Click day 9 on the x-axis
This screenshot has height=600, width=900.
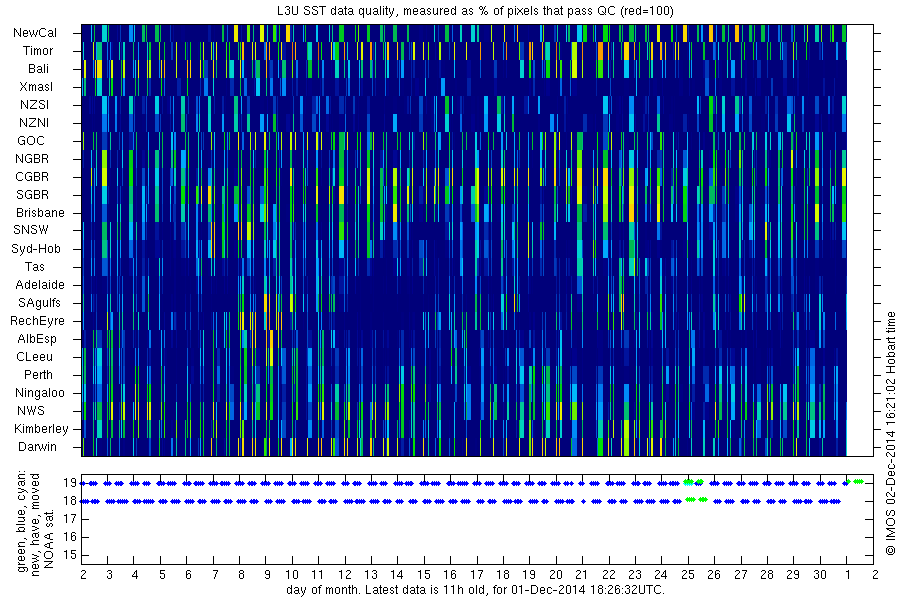click(x=267, y=575)
